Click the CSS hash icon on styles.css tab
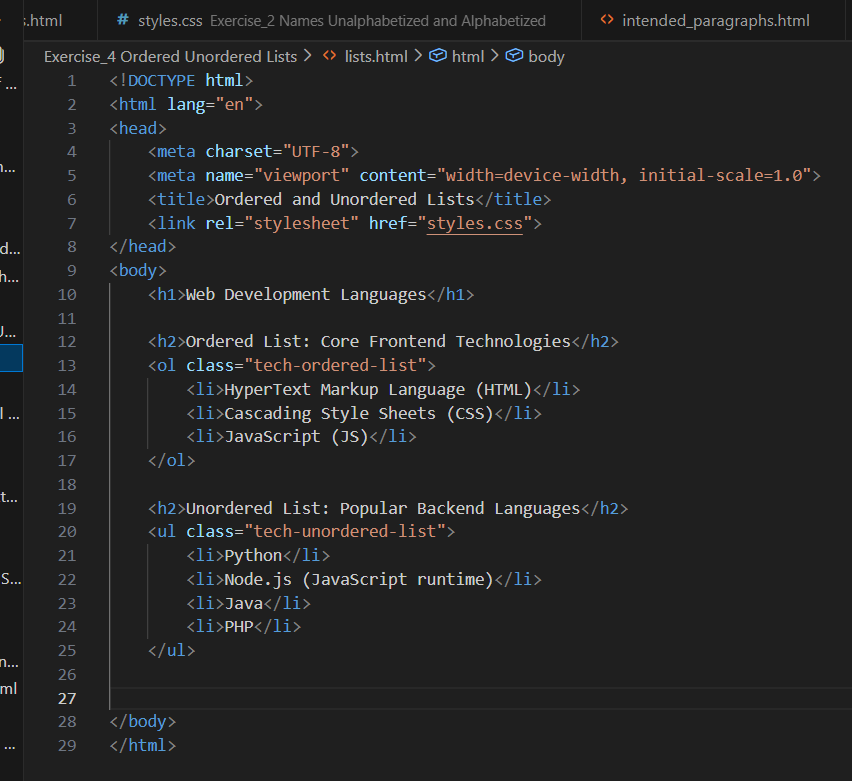 pos(123,20)
